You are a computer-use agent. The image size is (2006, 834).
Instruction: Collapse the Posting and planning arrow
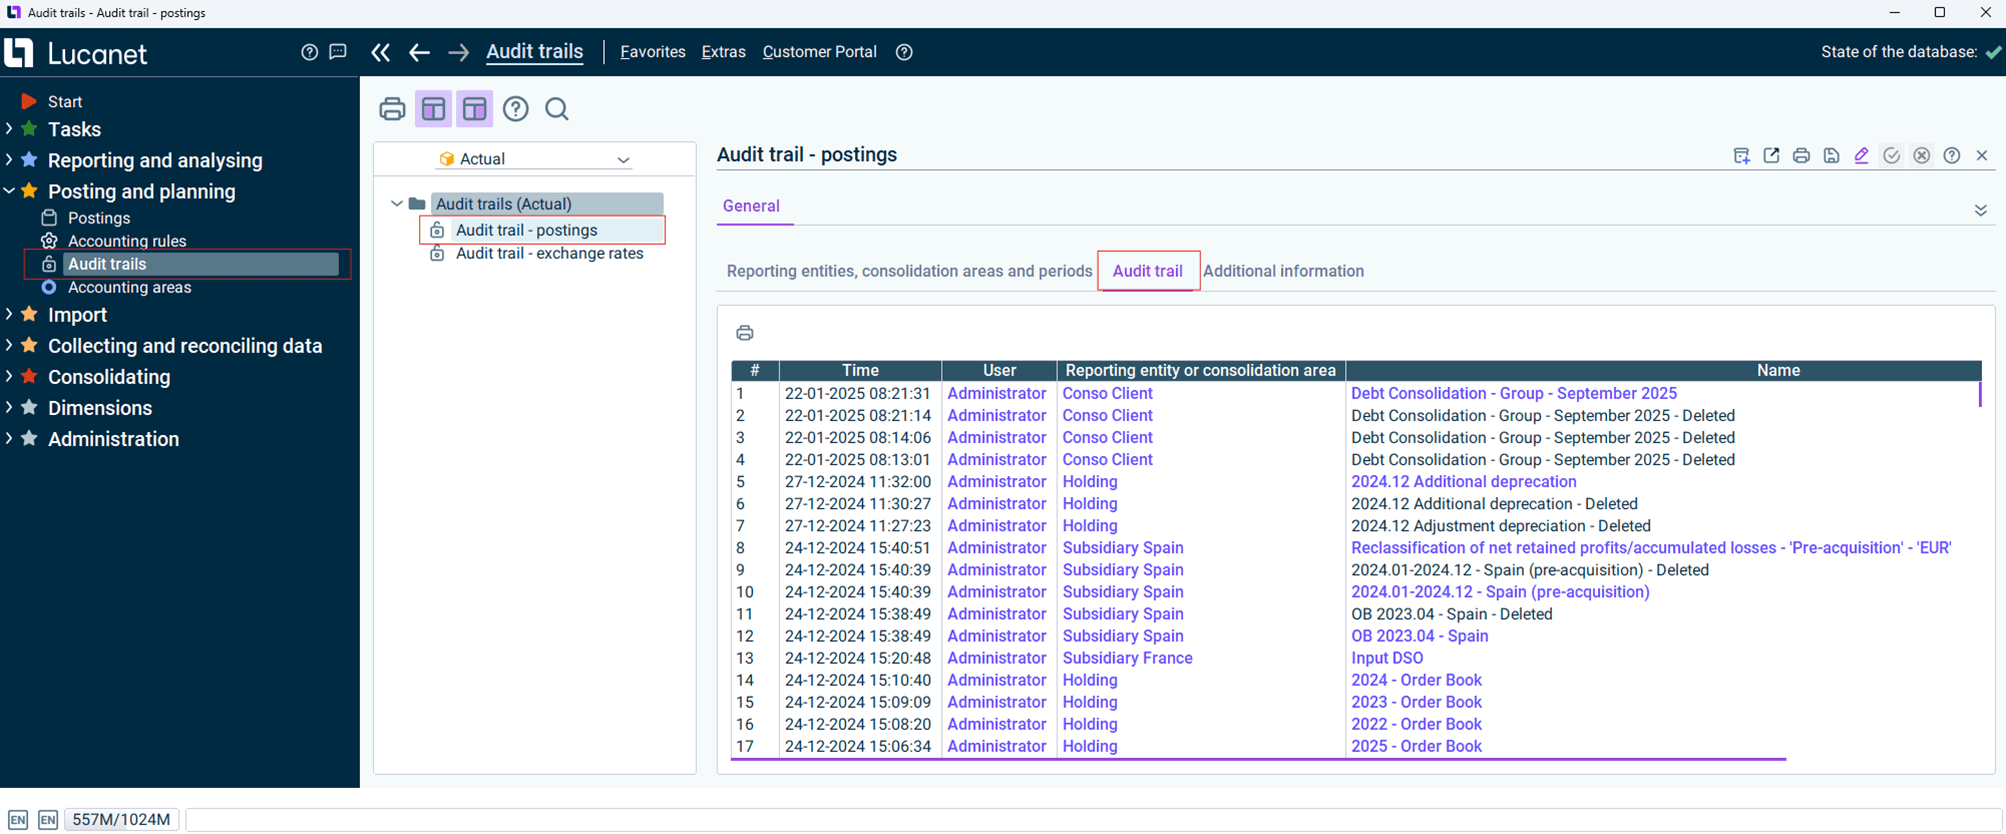pos(9,191)
